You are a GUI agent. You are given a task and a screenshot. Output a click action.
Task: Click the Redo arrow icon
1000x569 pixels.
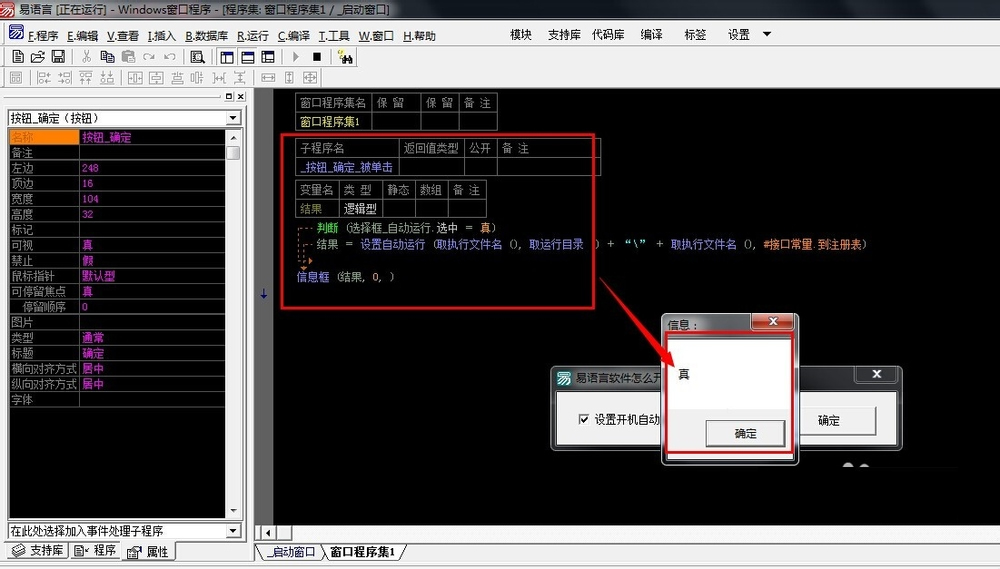click(x=149, y=57)
